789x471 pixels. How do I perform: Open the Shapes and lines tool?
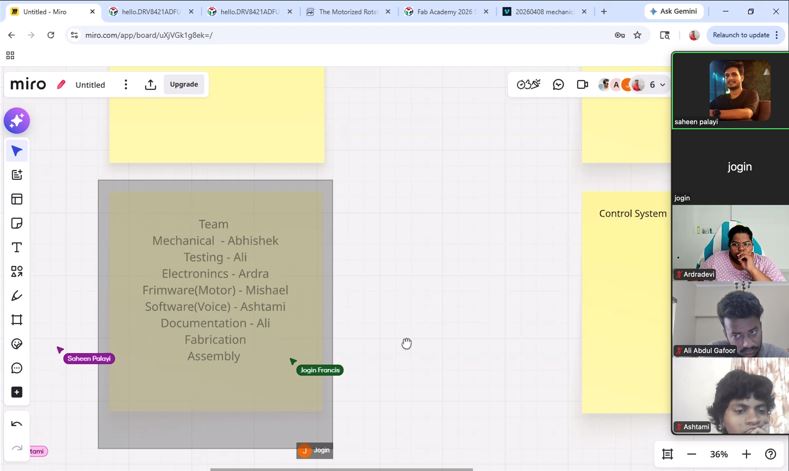click(x=17, y=271)
